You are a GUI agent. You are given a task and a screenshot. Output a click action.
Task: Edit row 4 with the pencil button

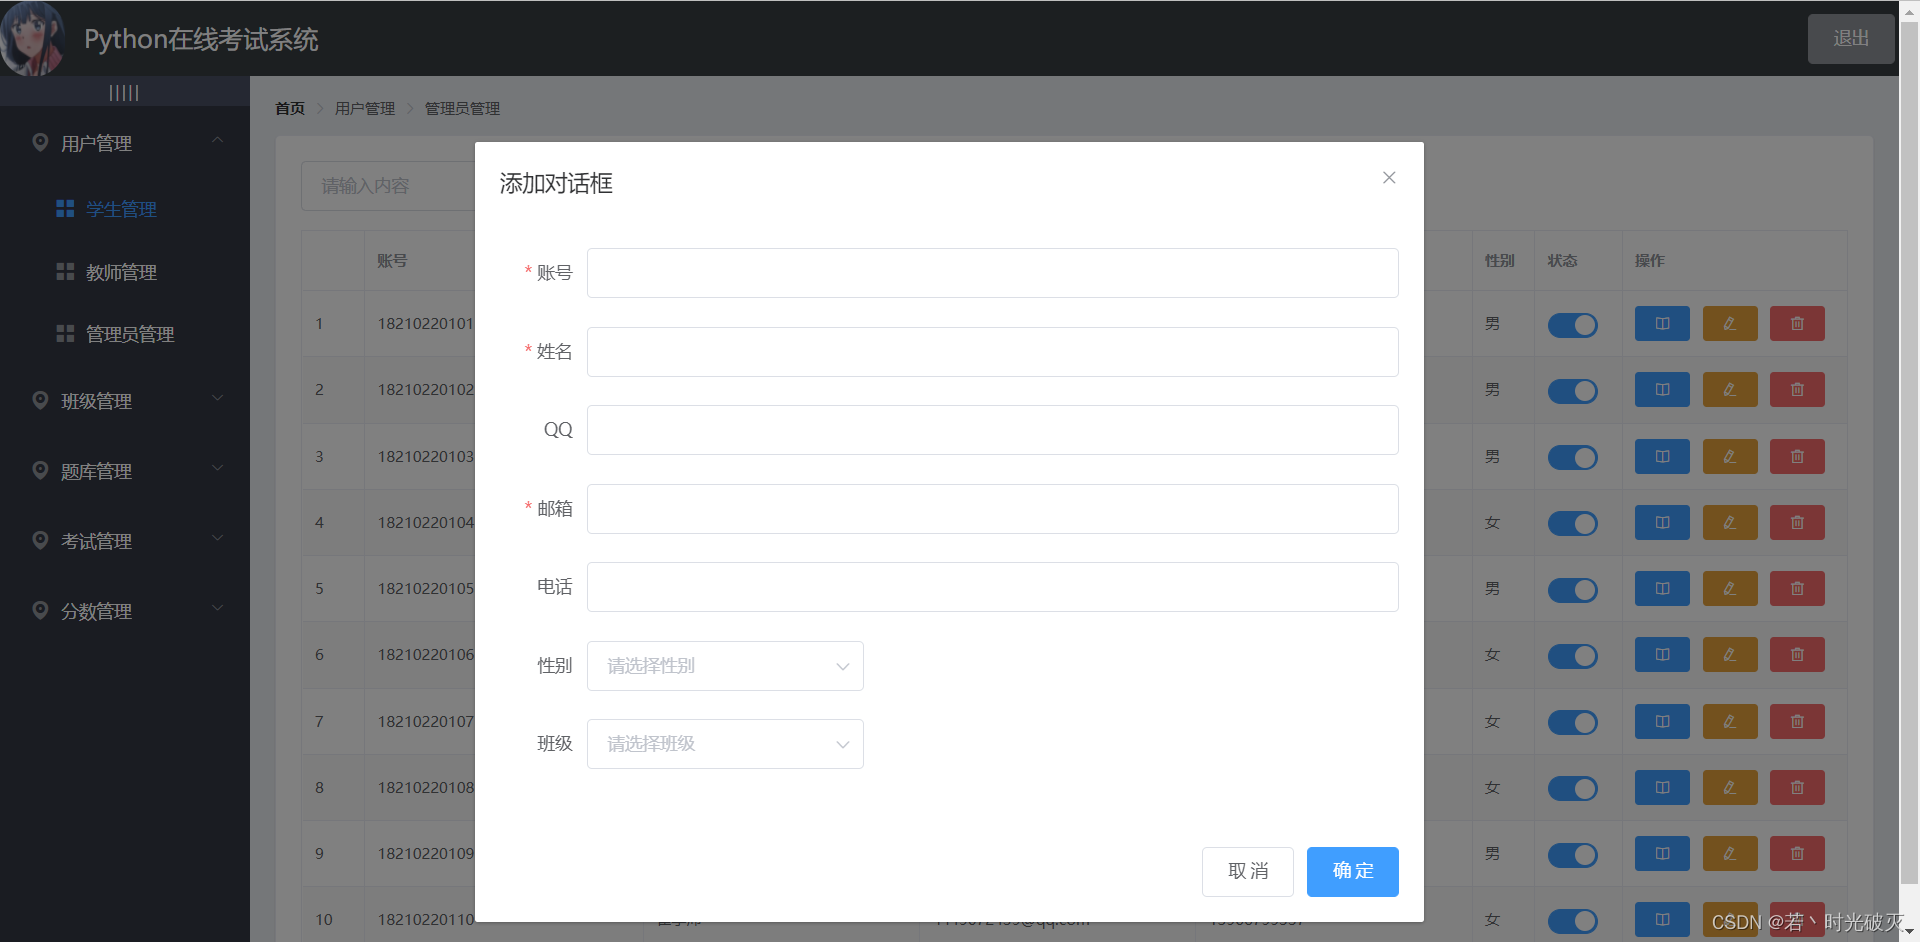(1730, 523)
